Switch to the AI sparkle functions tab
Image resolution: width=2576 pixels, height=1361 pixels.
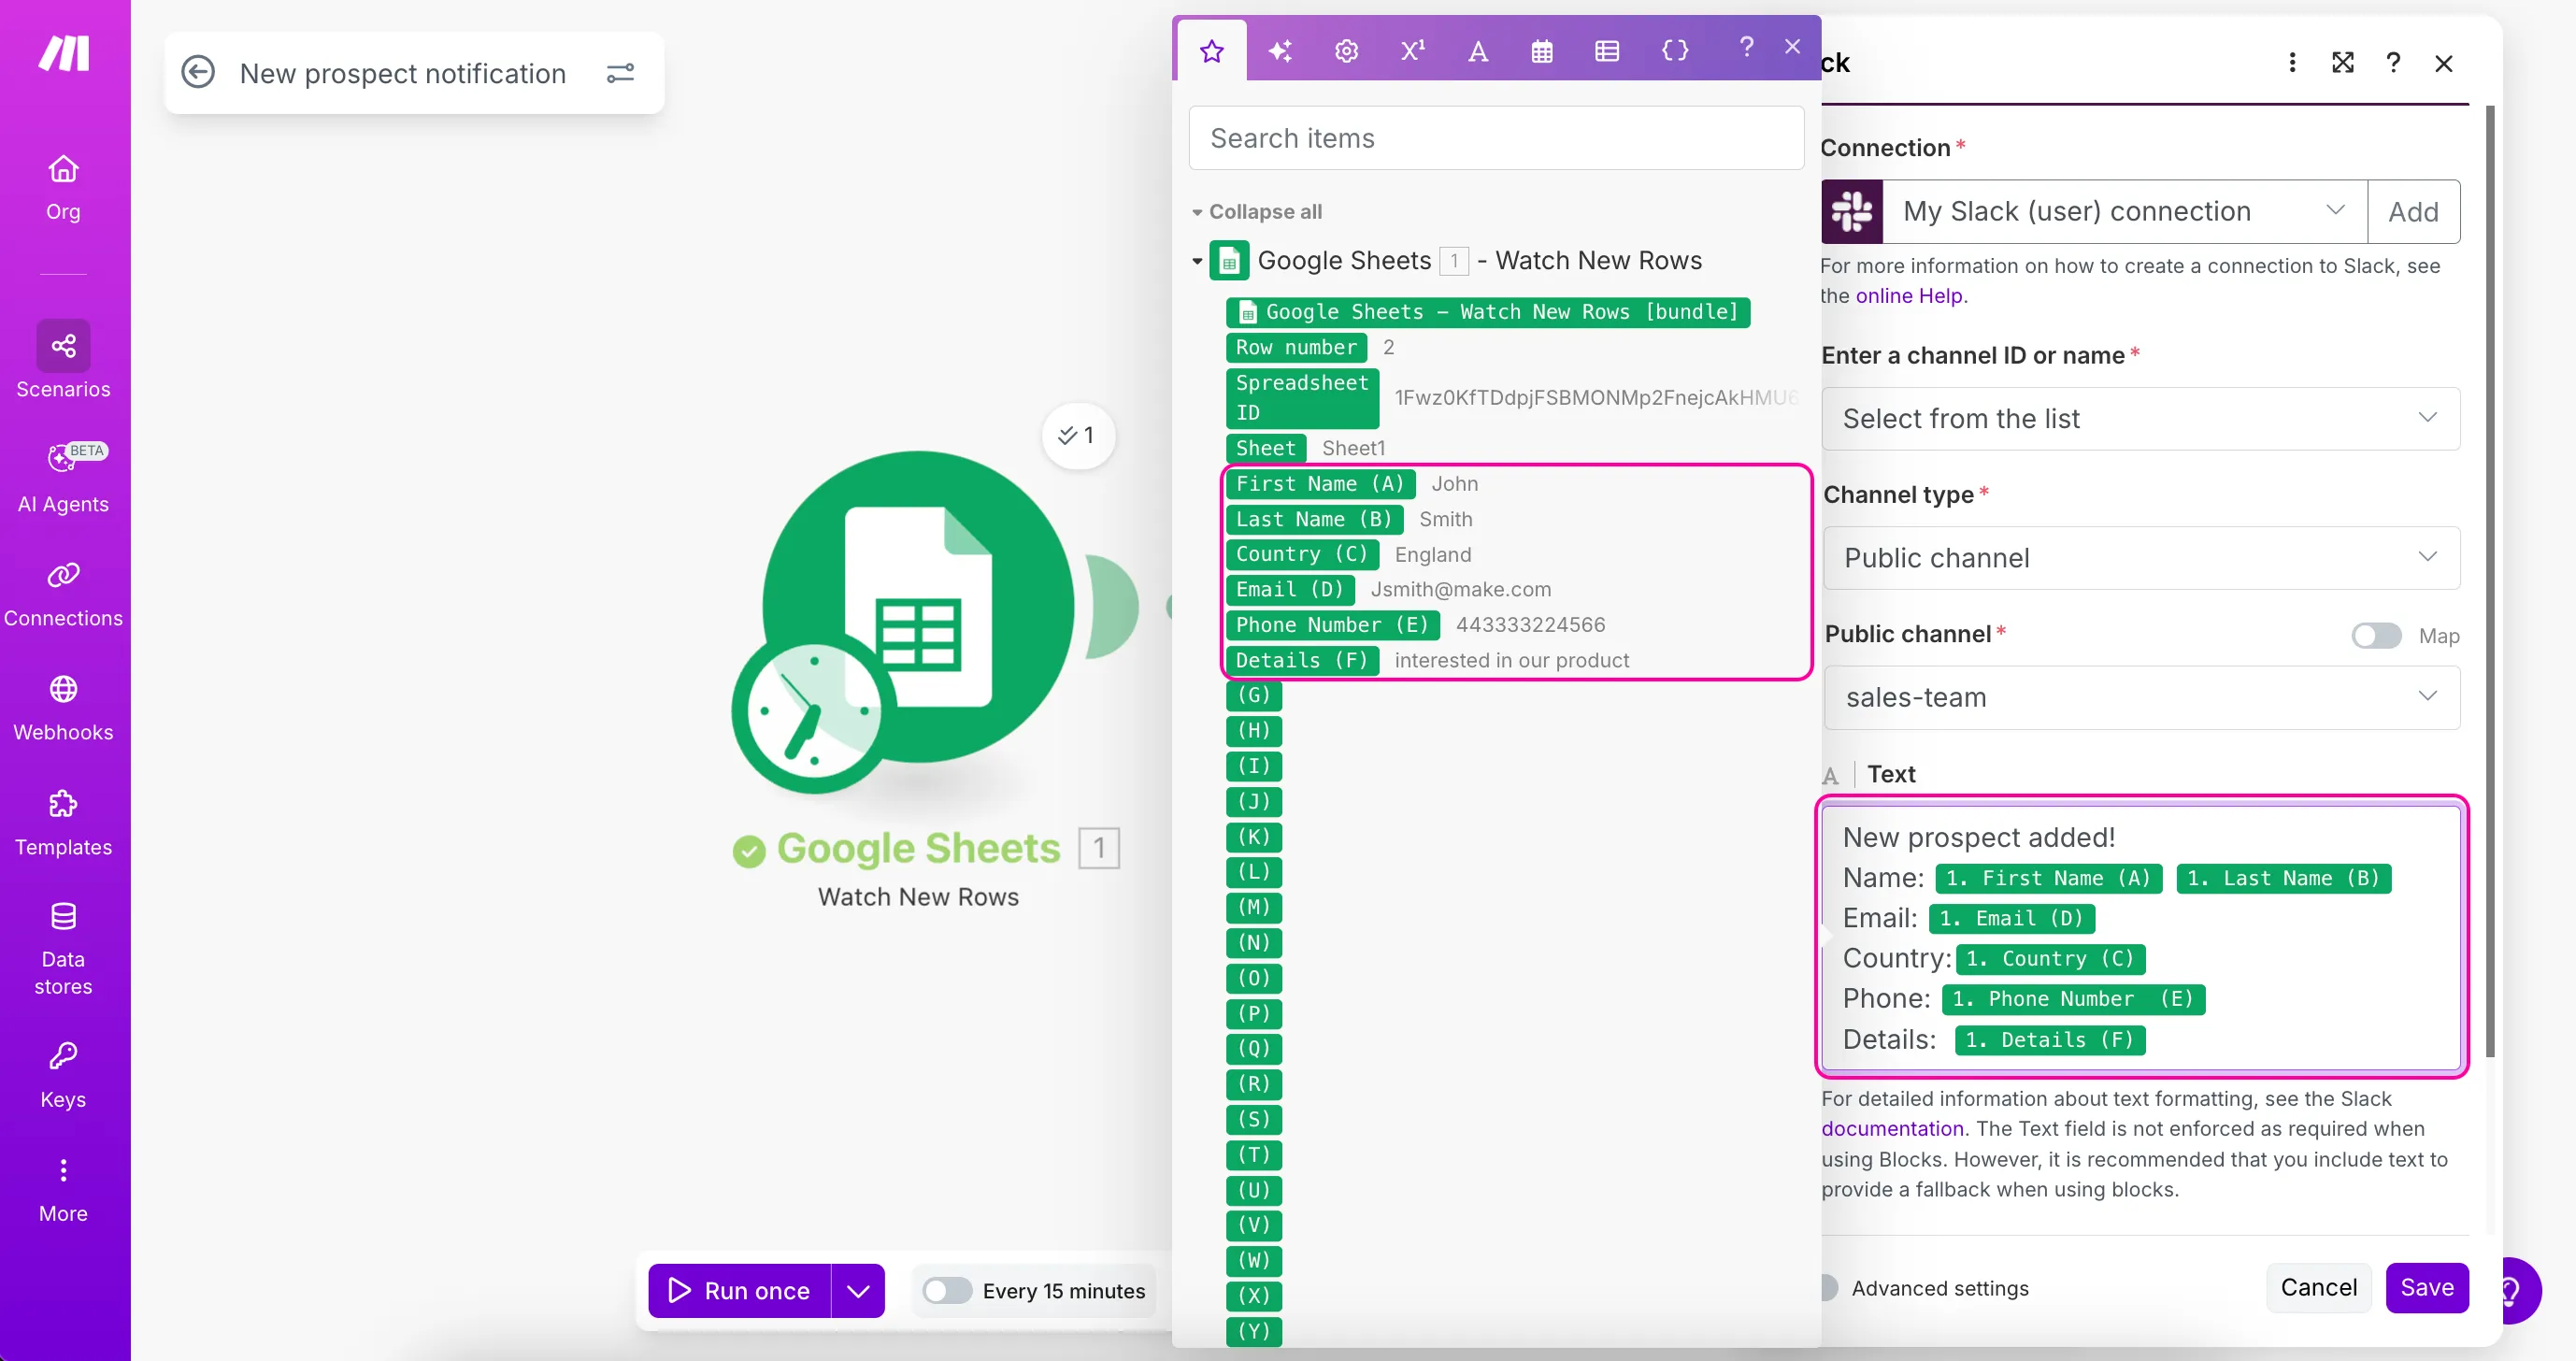(1280, 51)
